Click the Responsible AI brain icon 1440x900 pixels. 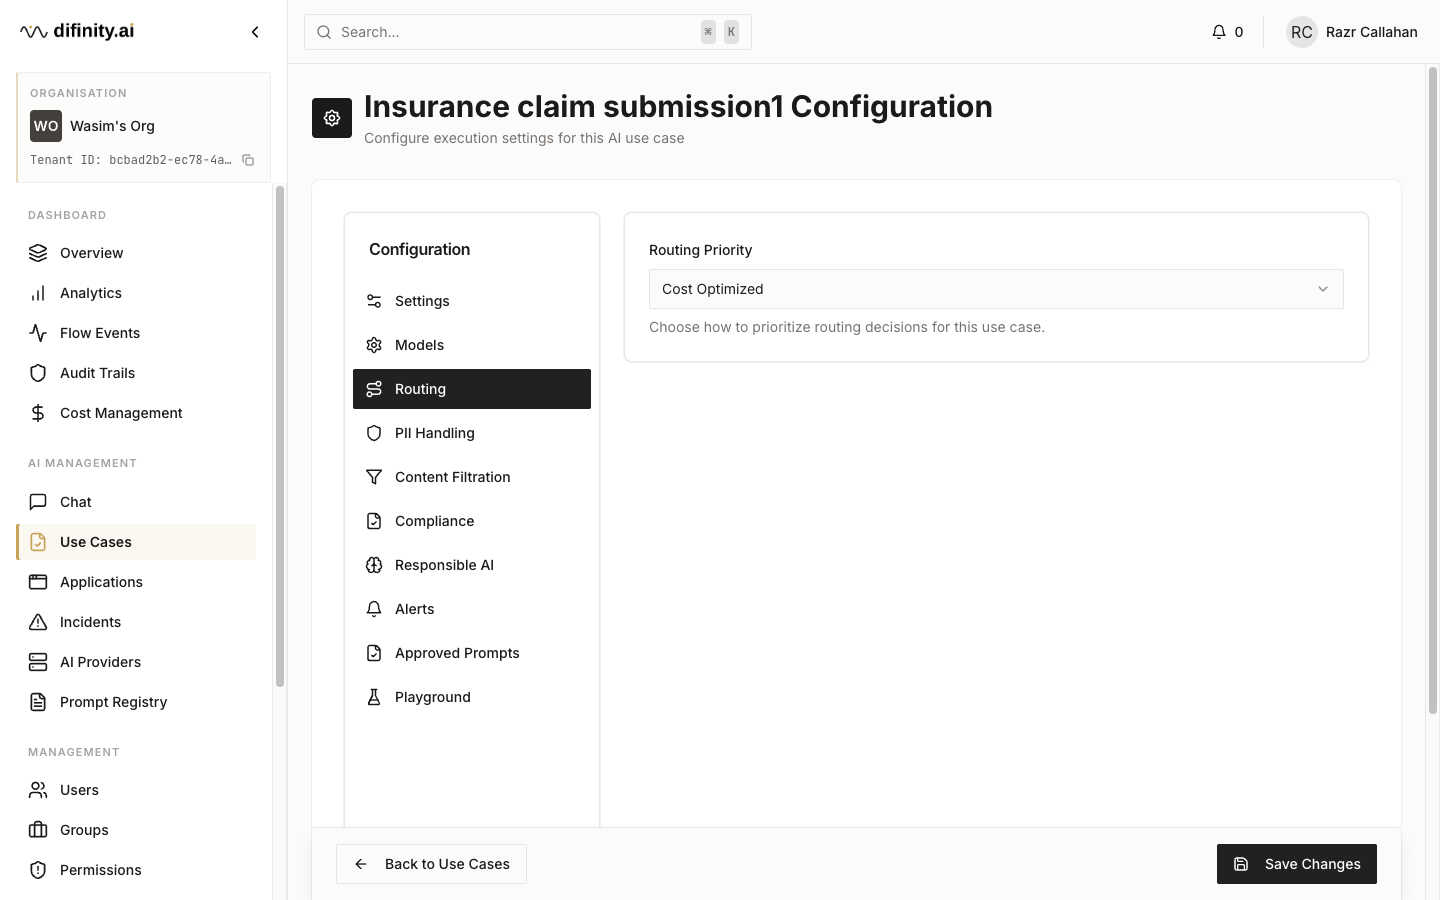click(374, 565)
